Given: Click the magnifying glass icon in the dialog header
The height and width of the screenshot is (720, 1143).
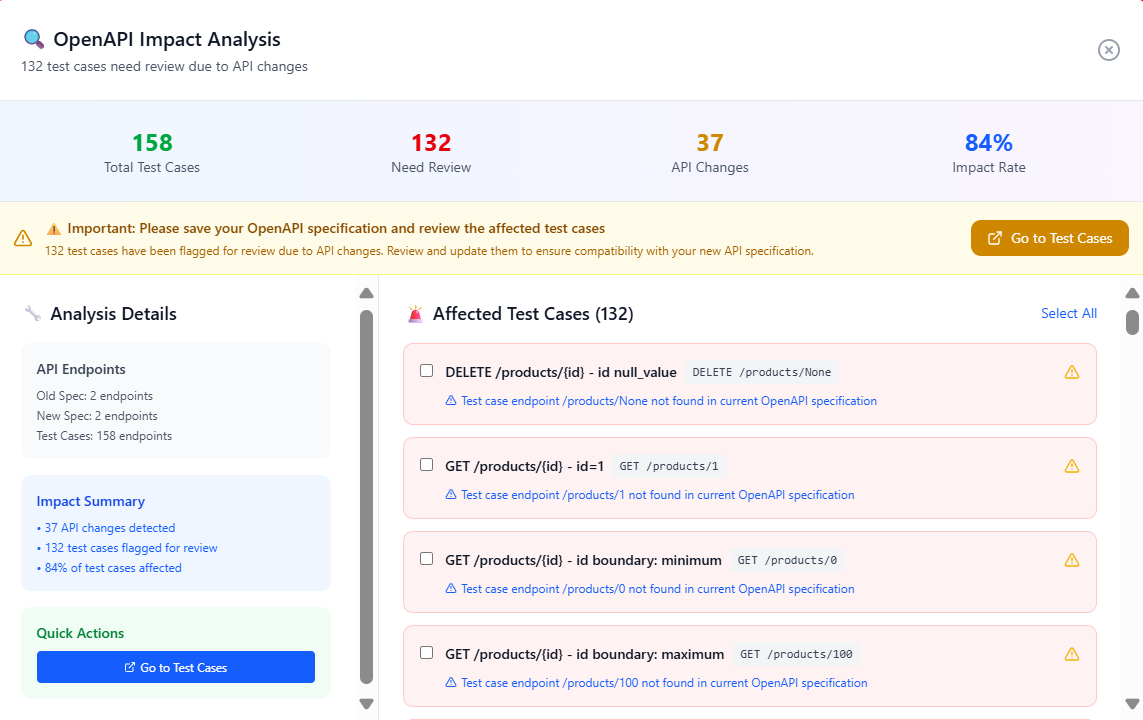Looking at the screenshot, I should (33, 39).
